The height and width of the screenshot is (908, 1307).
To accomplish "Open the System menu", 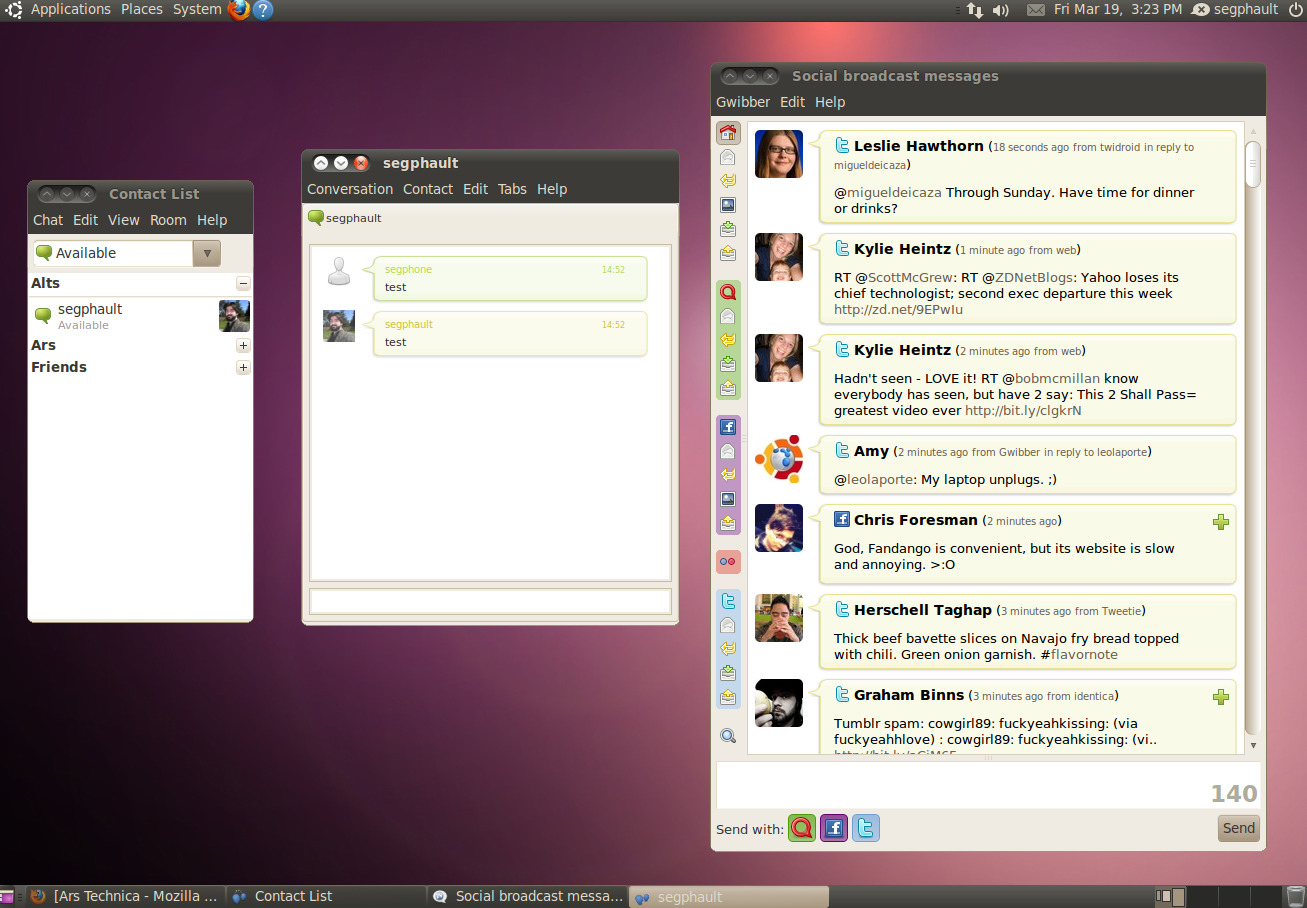I will click(x=197, y=10).
